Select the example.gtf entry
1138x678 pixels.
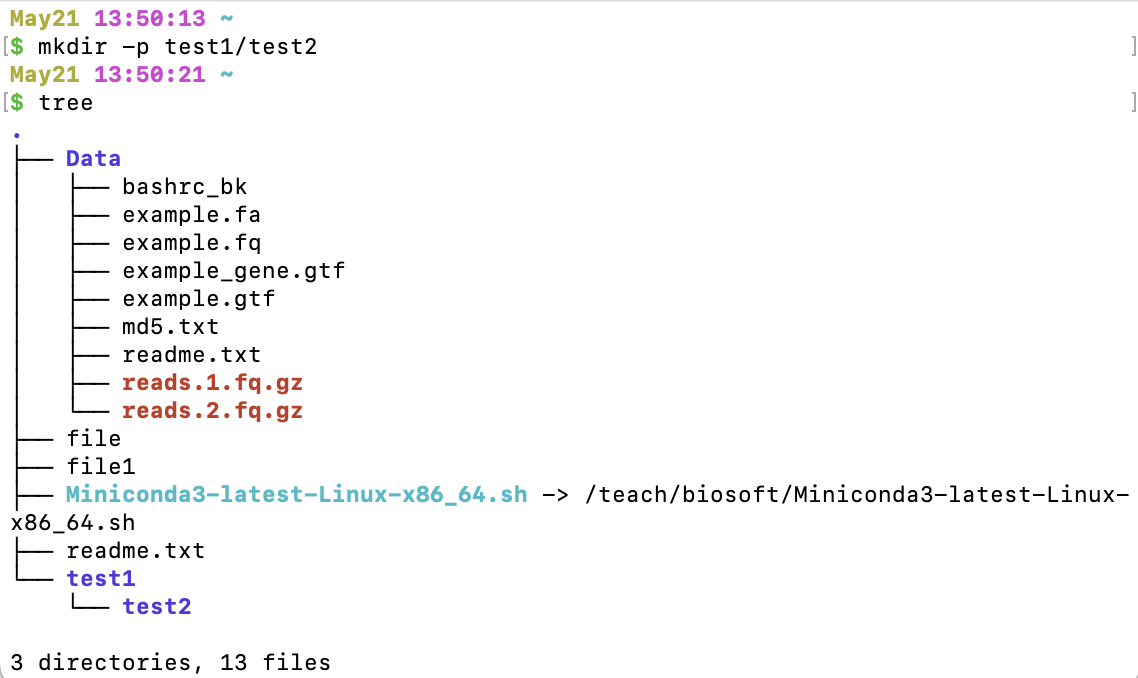click(x=198, y=299)
